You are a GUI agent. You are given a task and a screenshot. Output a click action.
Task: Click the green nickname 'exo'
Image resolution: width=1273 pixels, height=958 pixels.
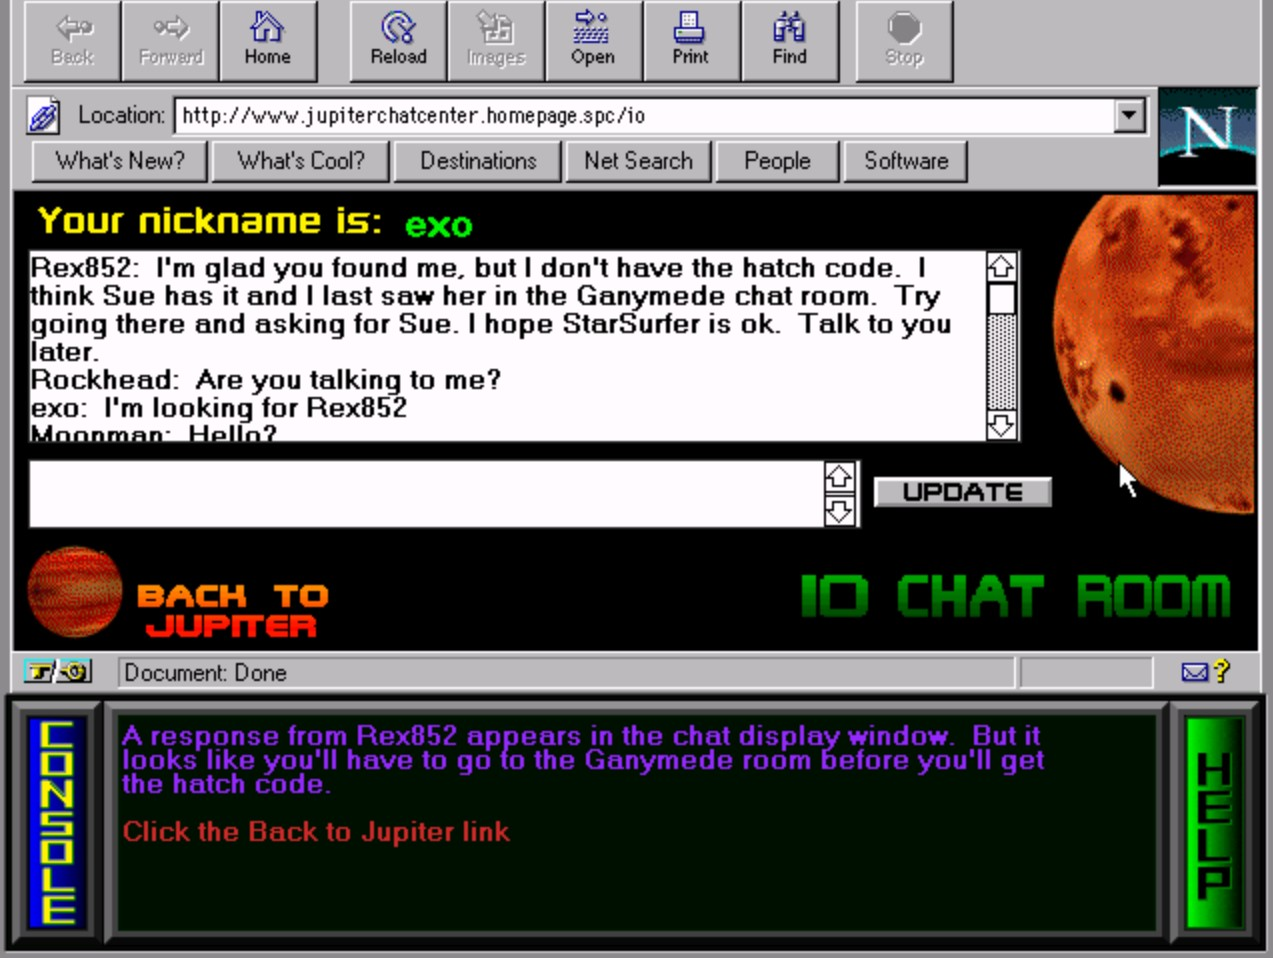pyautogui.click(x=438, y=224)
